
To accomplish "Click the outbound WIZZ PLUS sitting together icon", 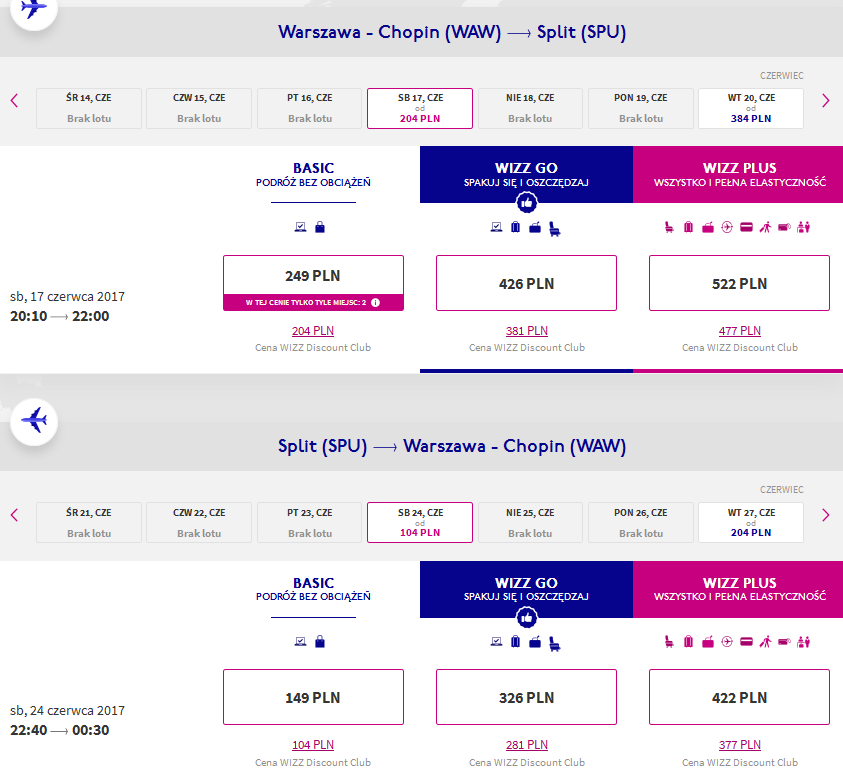I will pyautogui.click(x=803, y=227).
